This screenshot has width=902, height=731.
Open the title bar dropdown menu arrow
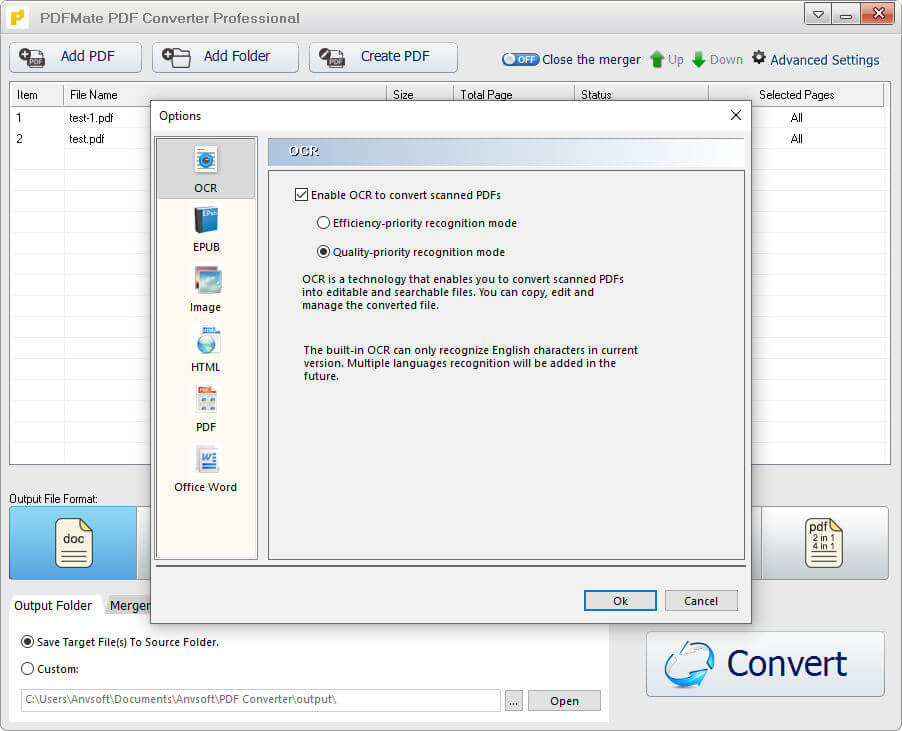(x=818, y=14)
